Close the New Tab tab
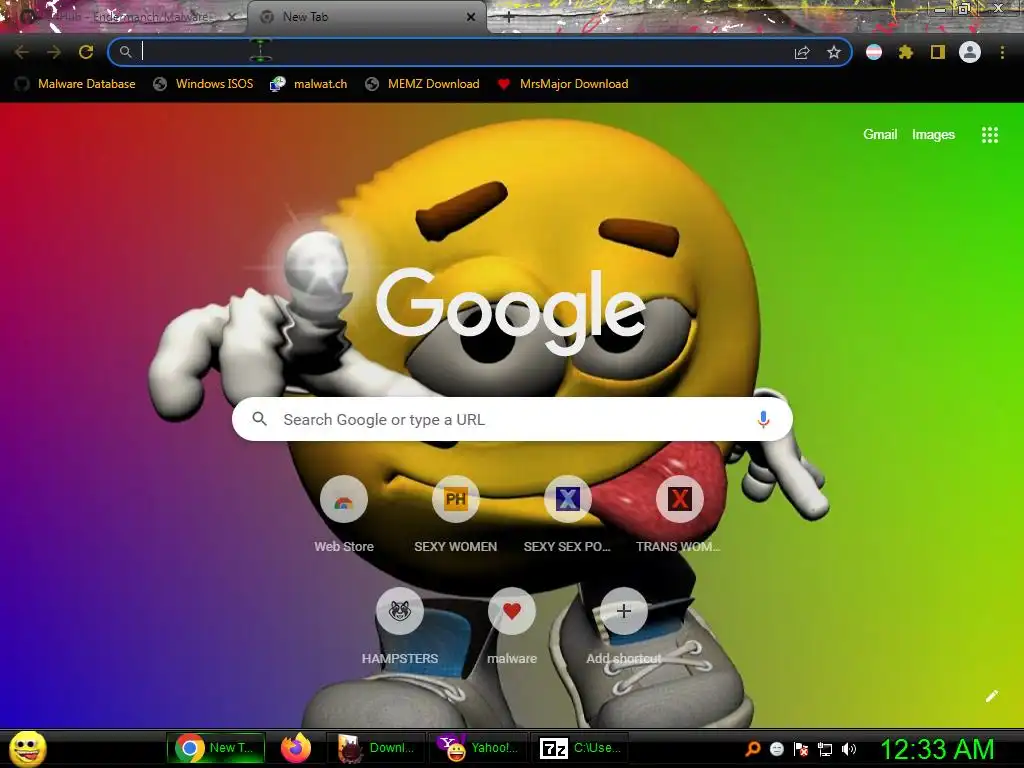This screenshot has height=768, width=1024. click(x=471, y=17)
